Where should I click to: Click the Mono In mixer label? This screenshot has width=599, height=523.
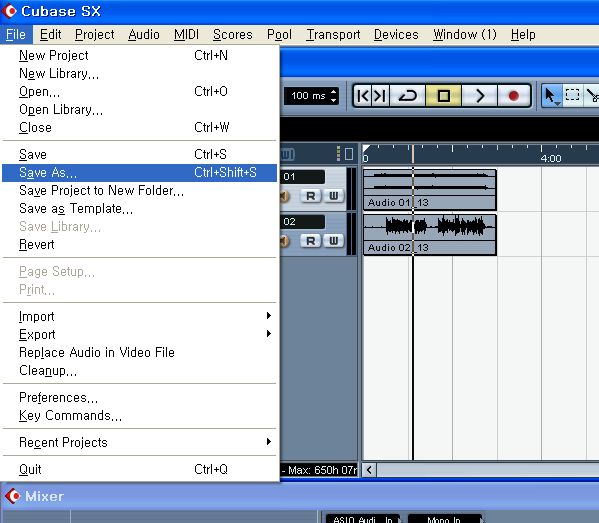click(444, 519)
